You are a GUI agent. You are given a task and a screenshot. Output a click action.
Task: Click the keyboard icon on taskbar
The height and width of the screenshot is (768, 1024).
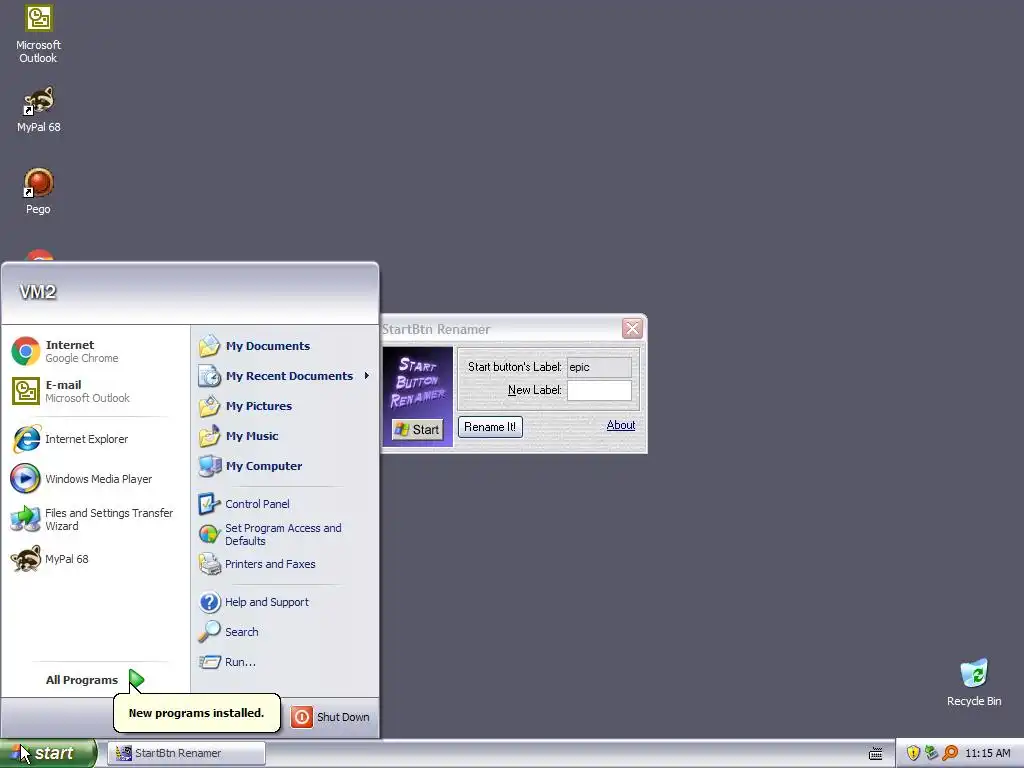(x=876, y=754)
